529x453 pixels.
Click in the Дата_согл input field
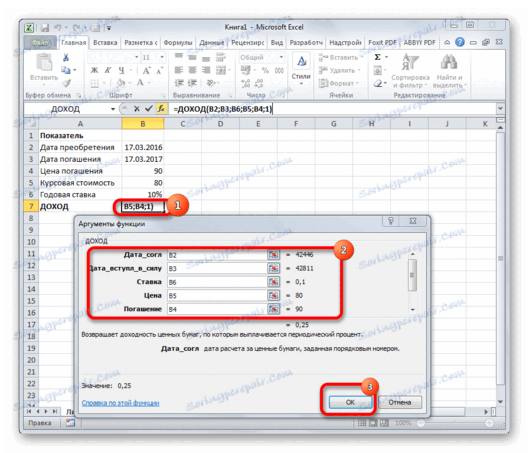[217, 255]
